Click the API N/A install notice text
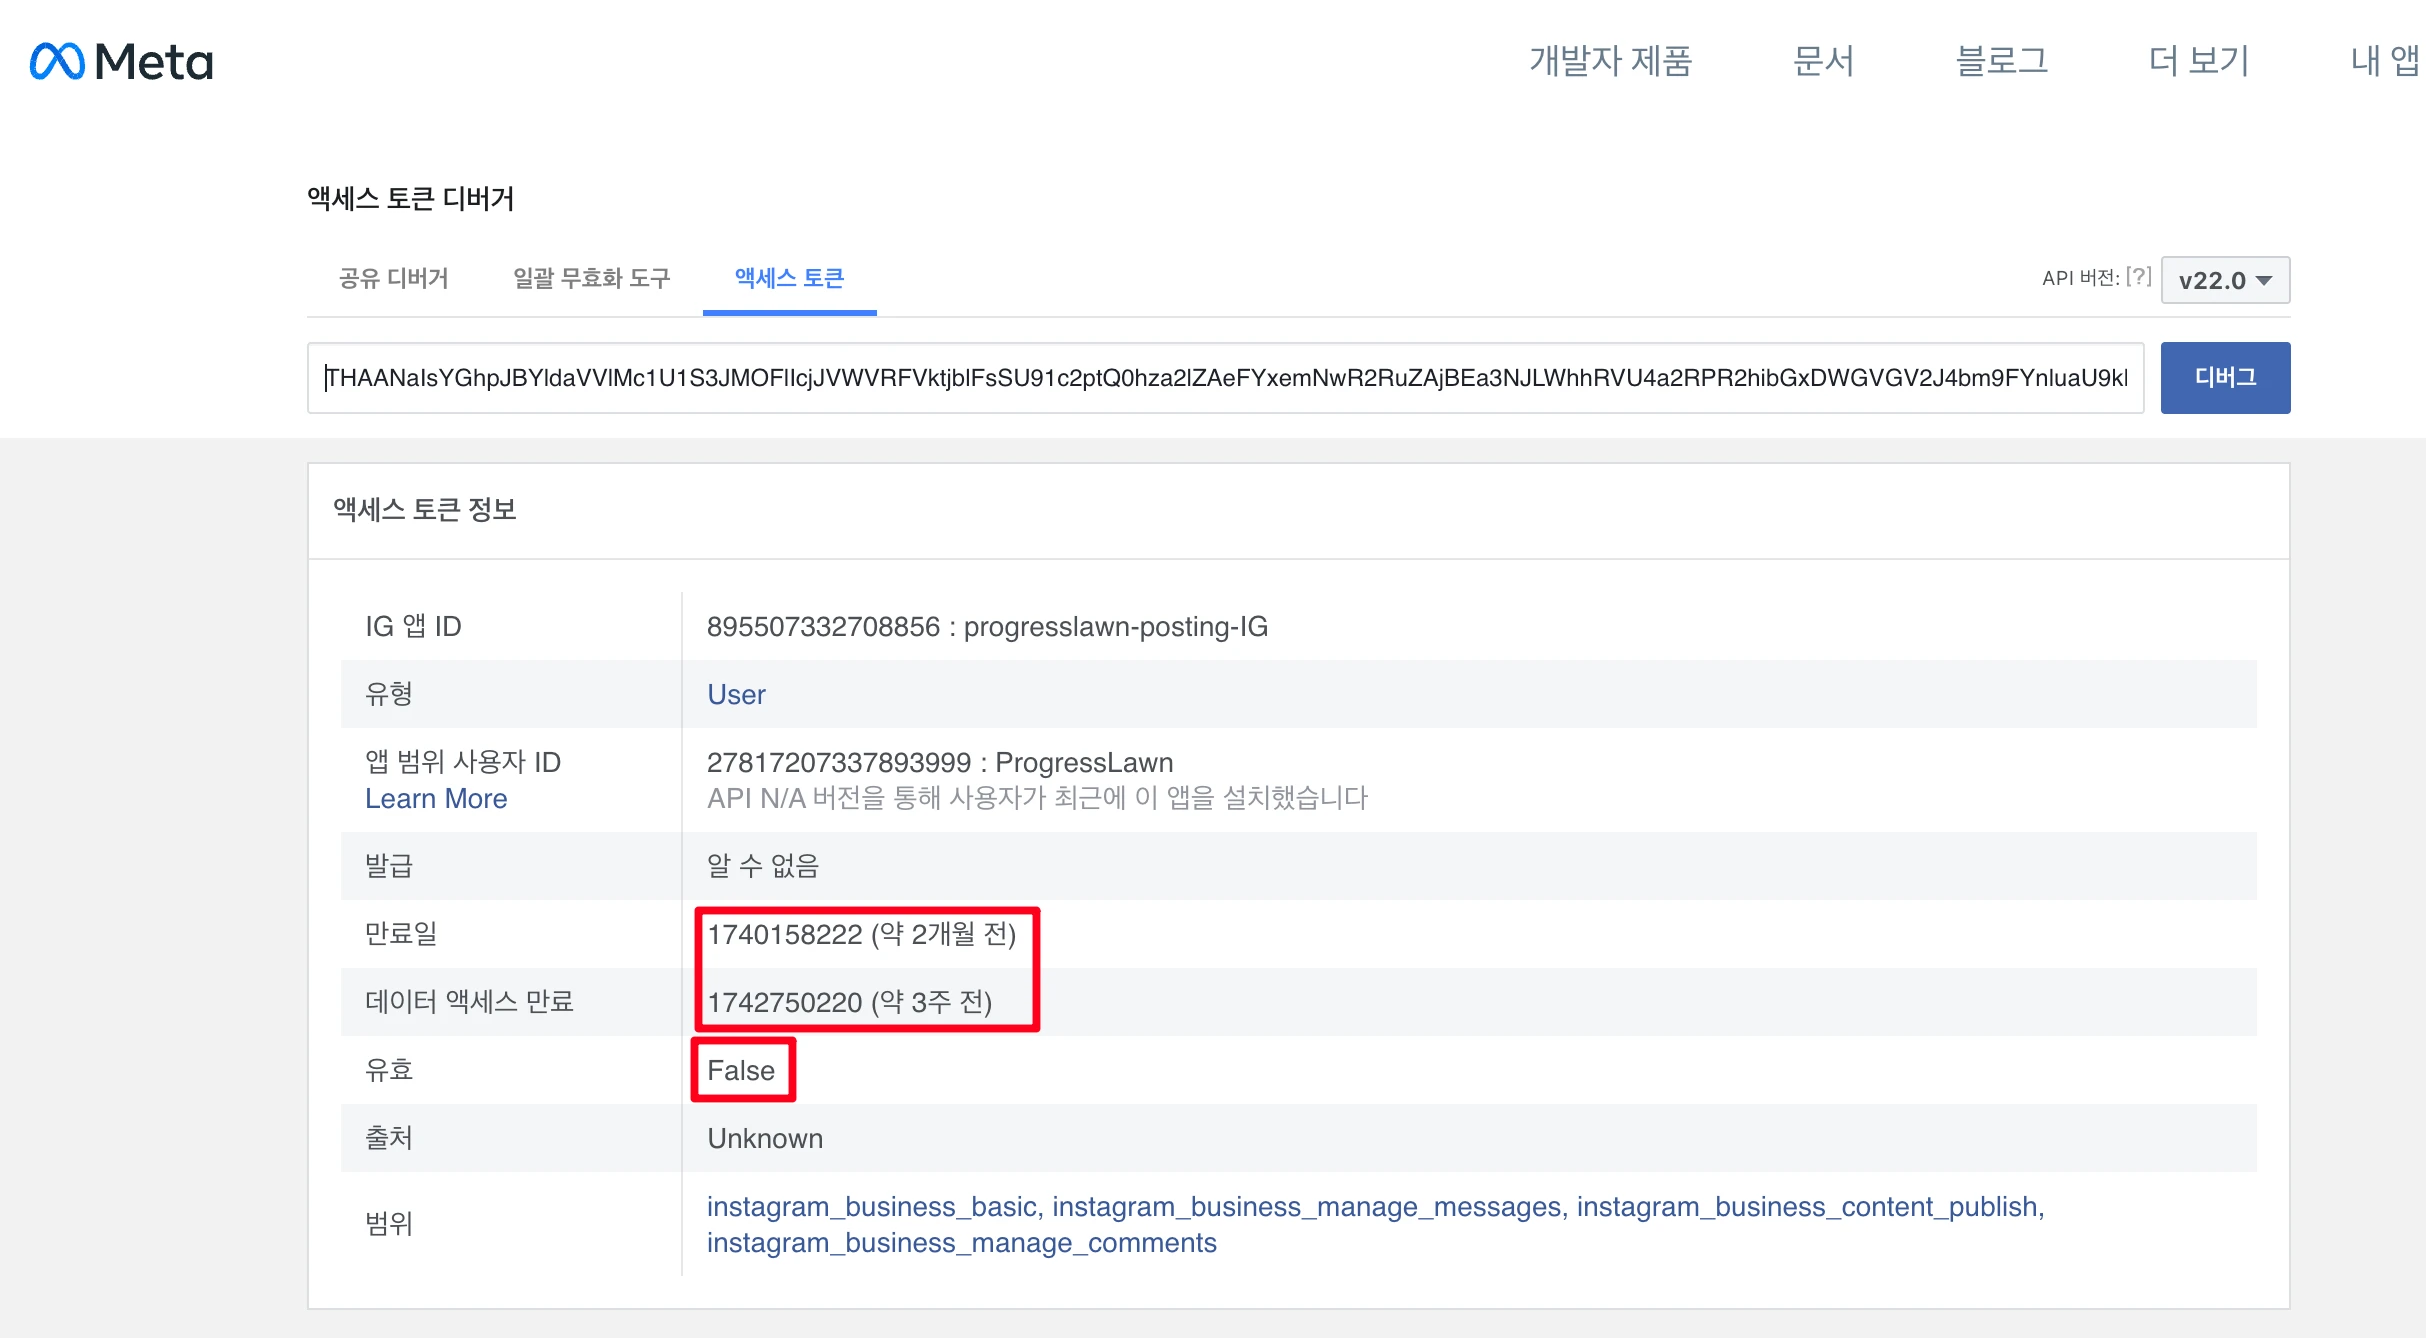Viewport: 2426px width, 1338px height. [1037, 798]
